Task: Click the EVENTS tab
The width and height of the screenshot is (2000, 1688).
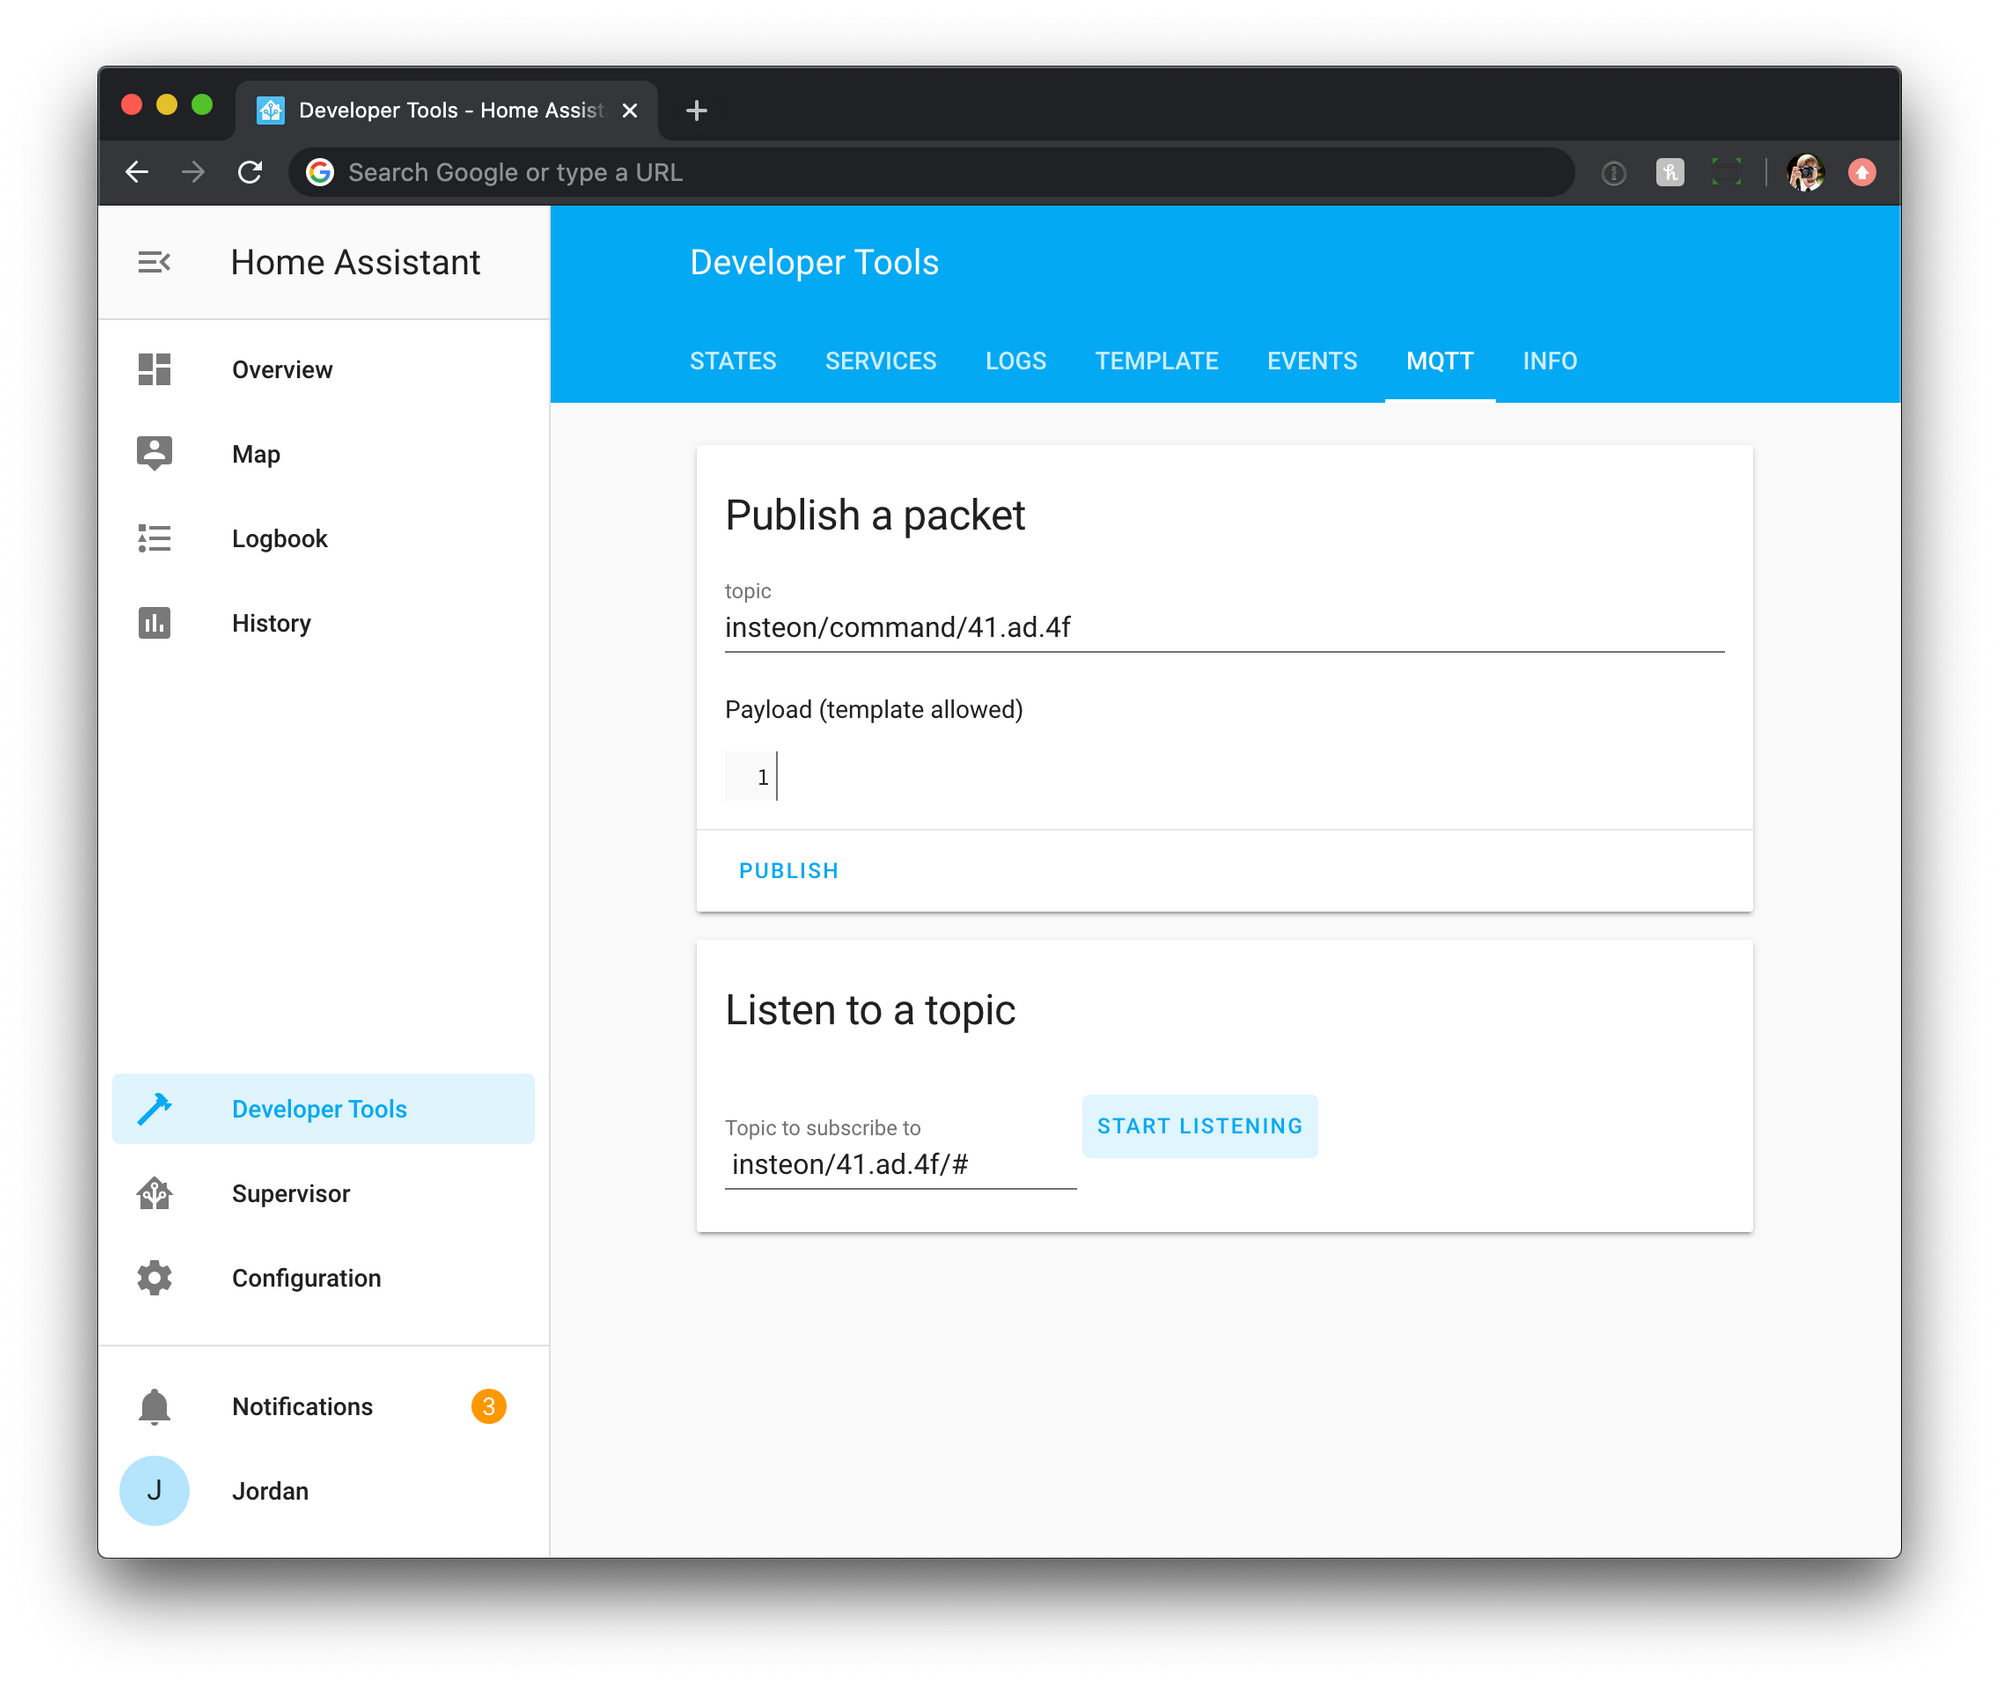Action: pyautogui.click(x=1310, y=360)
